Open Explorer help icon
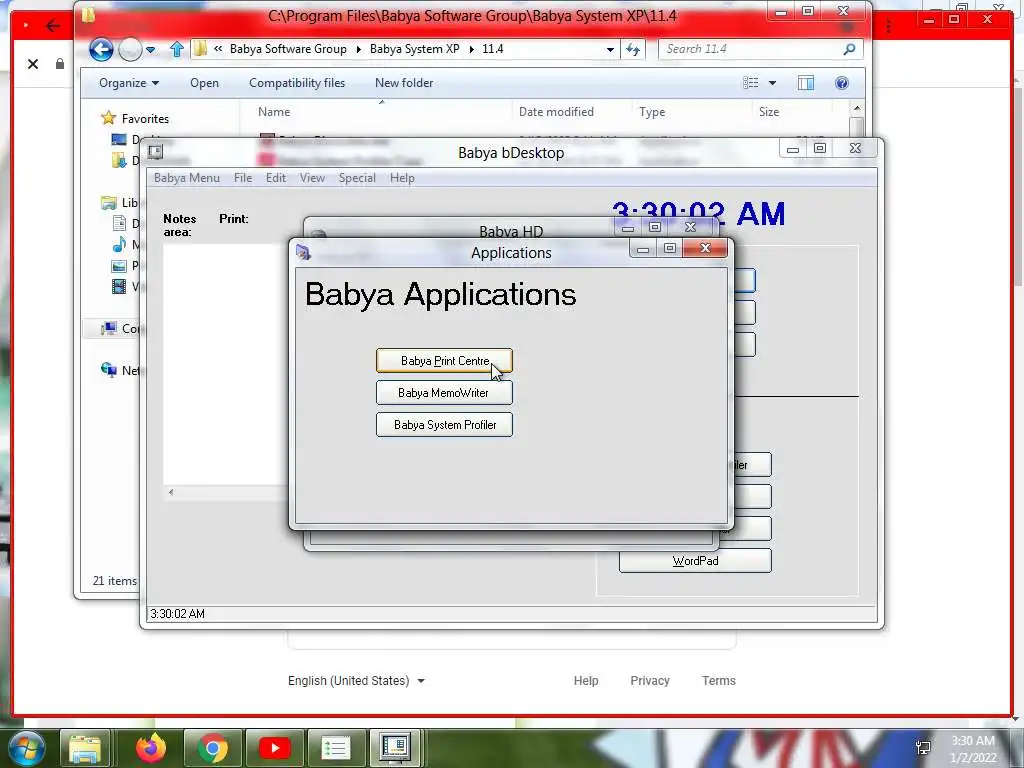The image size is (1024, 768). 842,83
